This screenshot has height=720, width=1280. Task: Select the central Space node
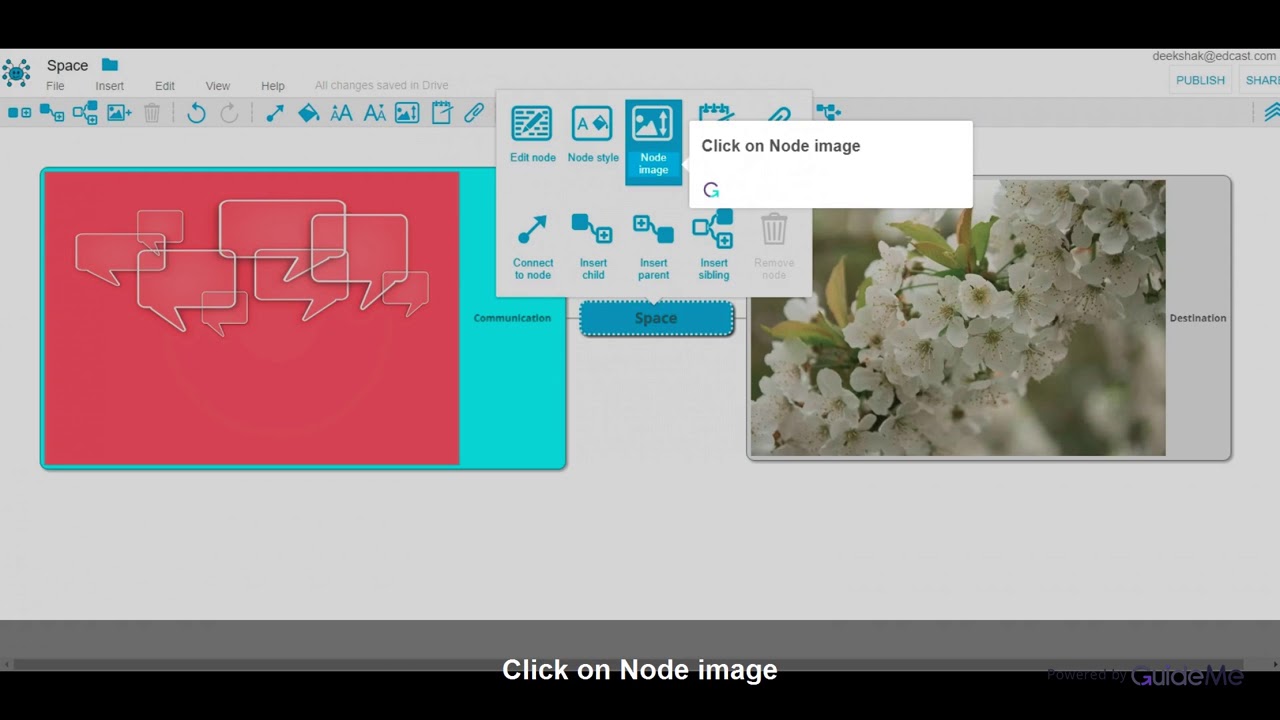click(657, 318)
